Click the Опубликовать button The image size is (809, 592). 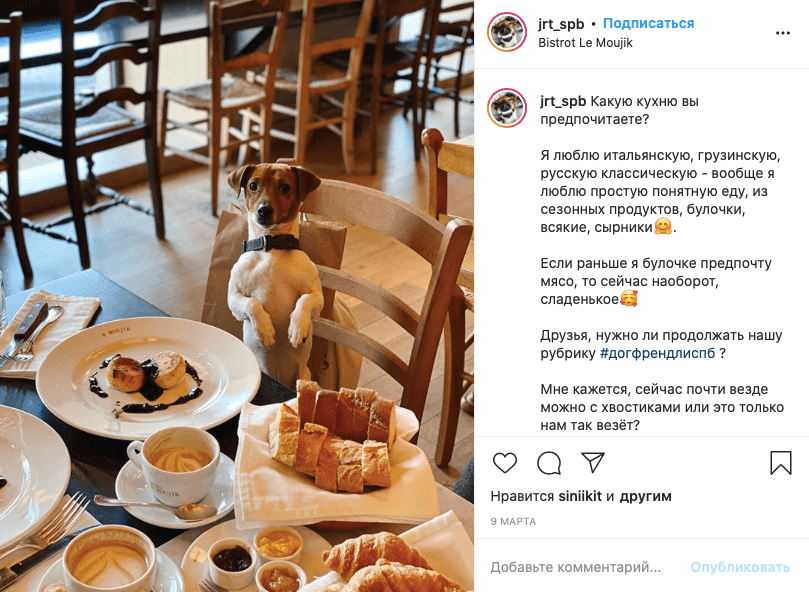click(740, 567)
